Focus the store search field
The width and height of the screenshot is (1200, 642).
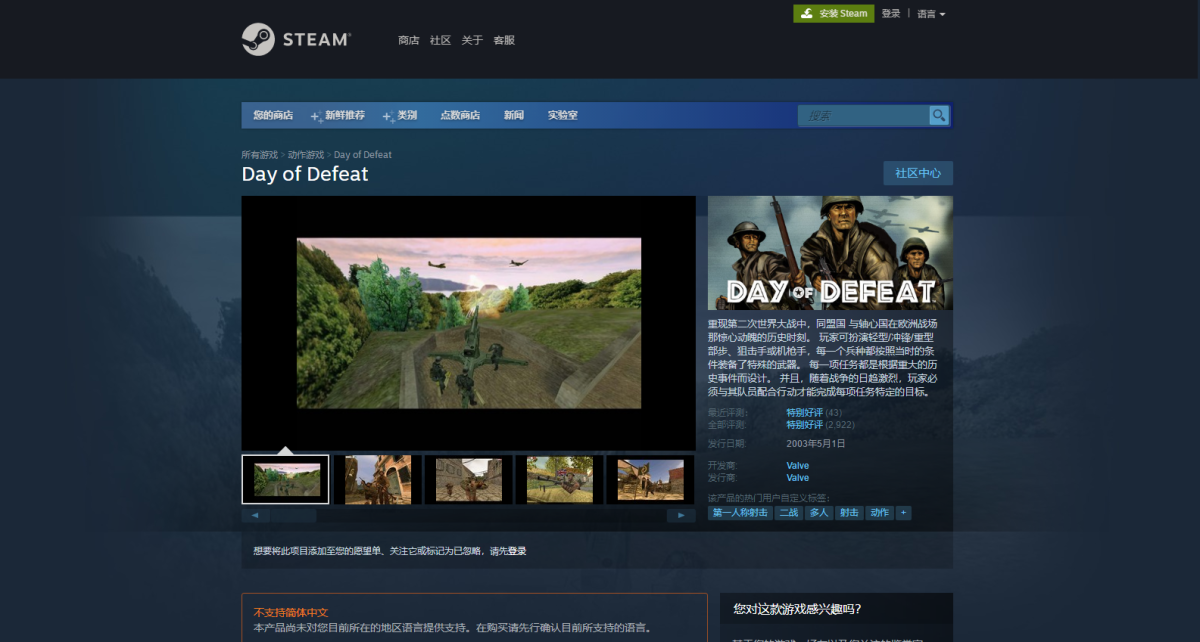click(864, 116)
